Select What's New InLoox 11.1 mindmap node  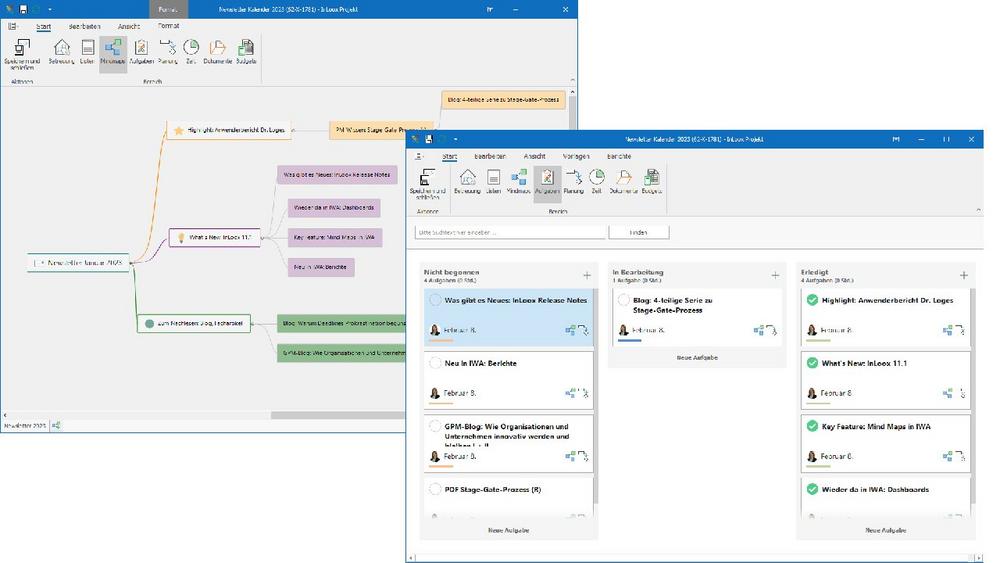[x=214, y=237]
